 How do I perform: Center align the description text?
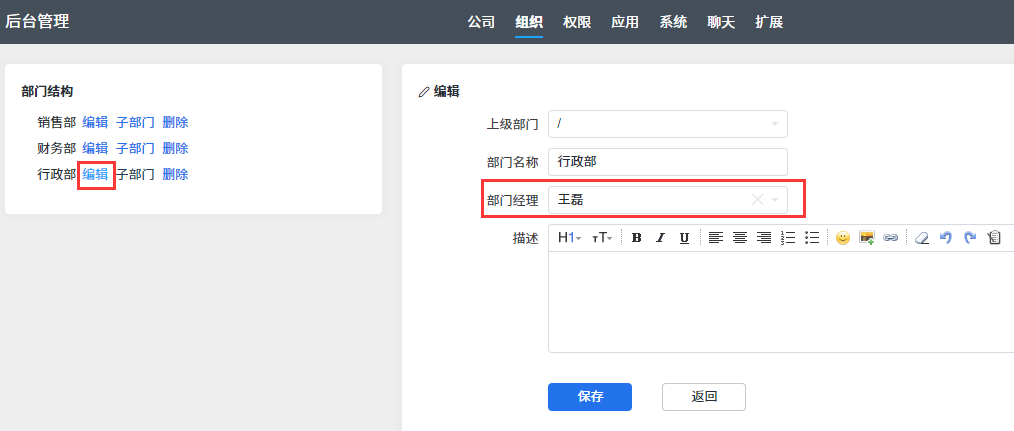pos(740,238)
